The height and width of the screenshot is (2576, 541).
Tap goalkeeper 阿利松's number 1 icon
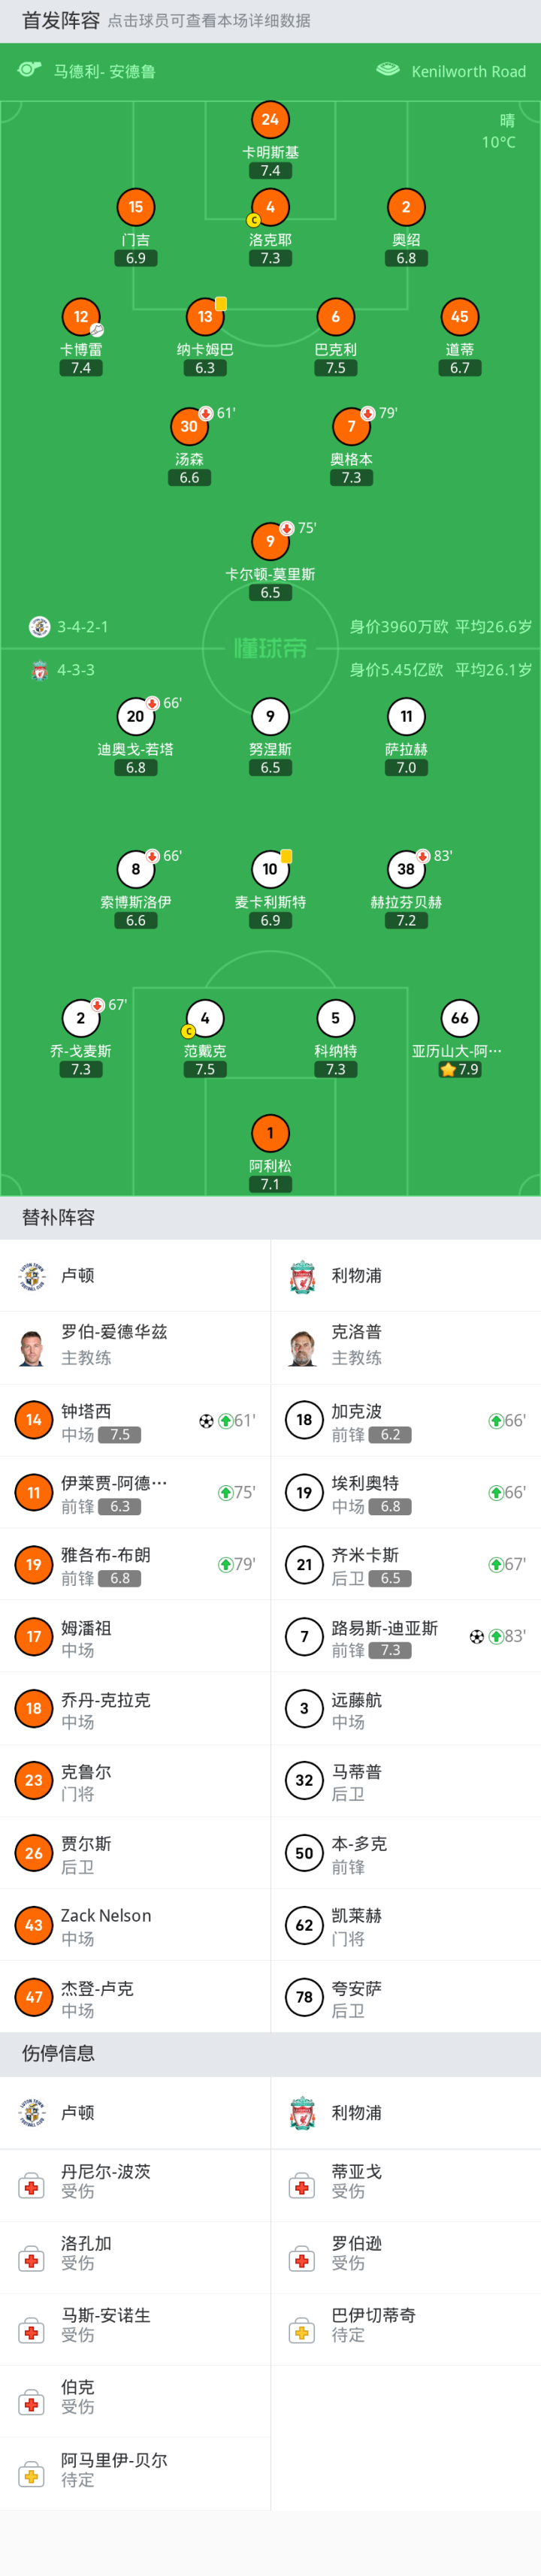[x=270, y=1133]
